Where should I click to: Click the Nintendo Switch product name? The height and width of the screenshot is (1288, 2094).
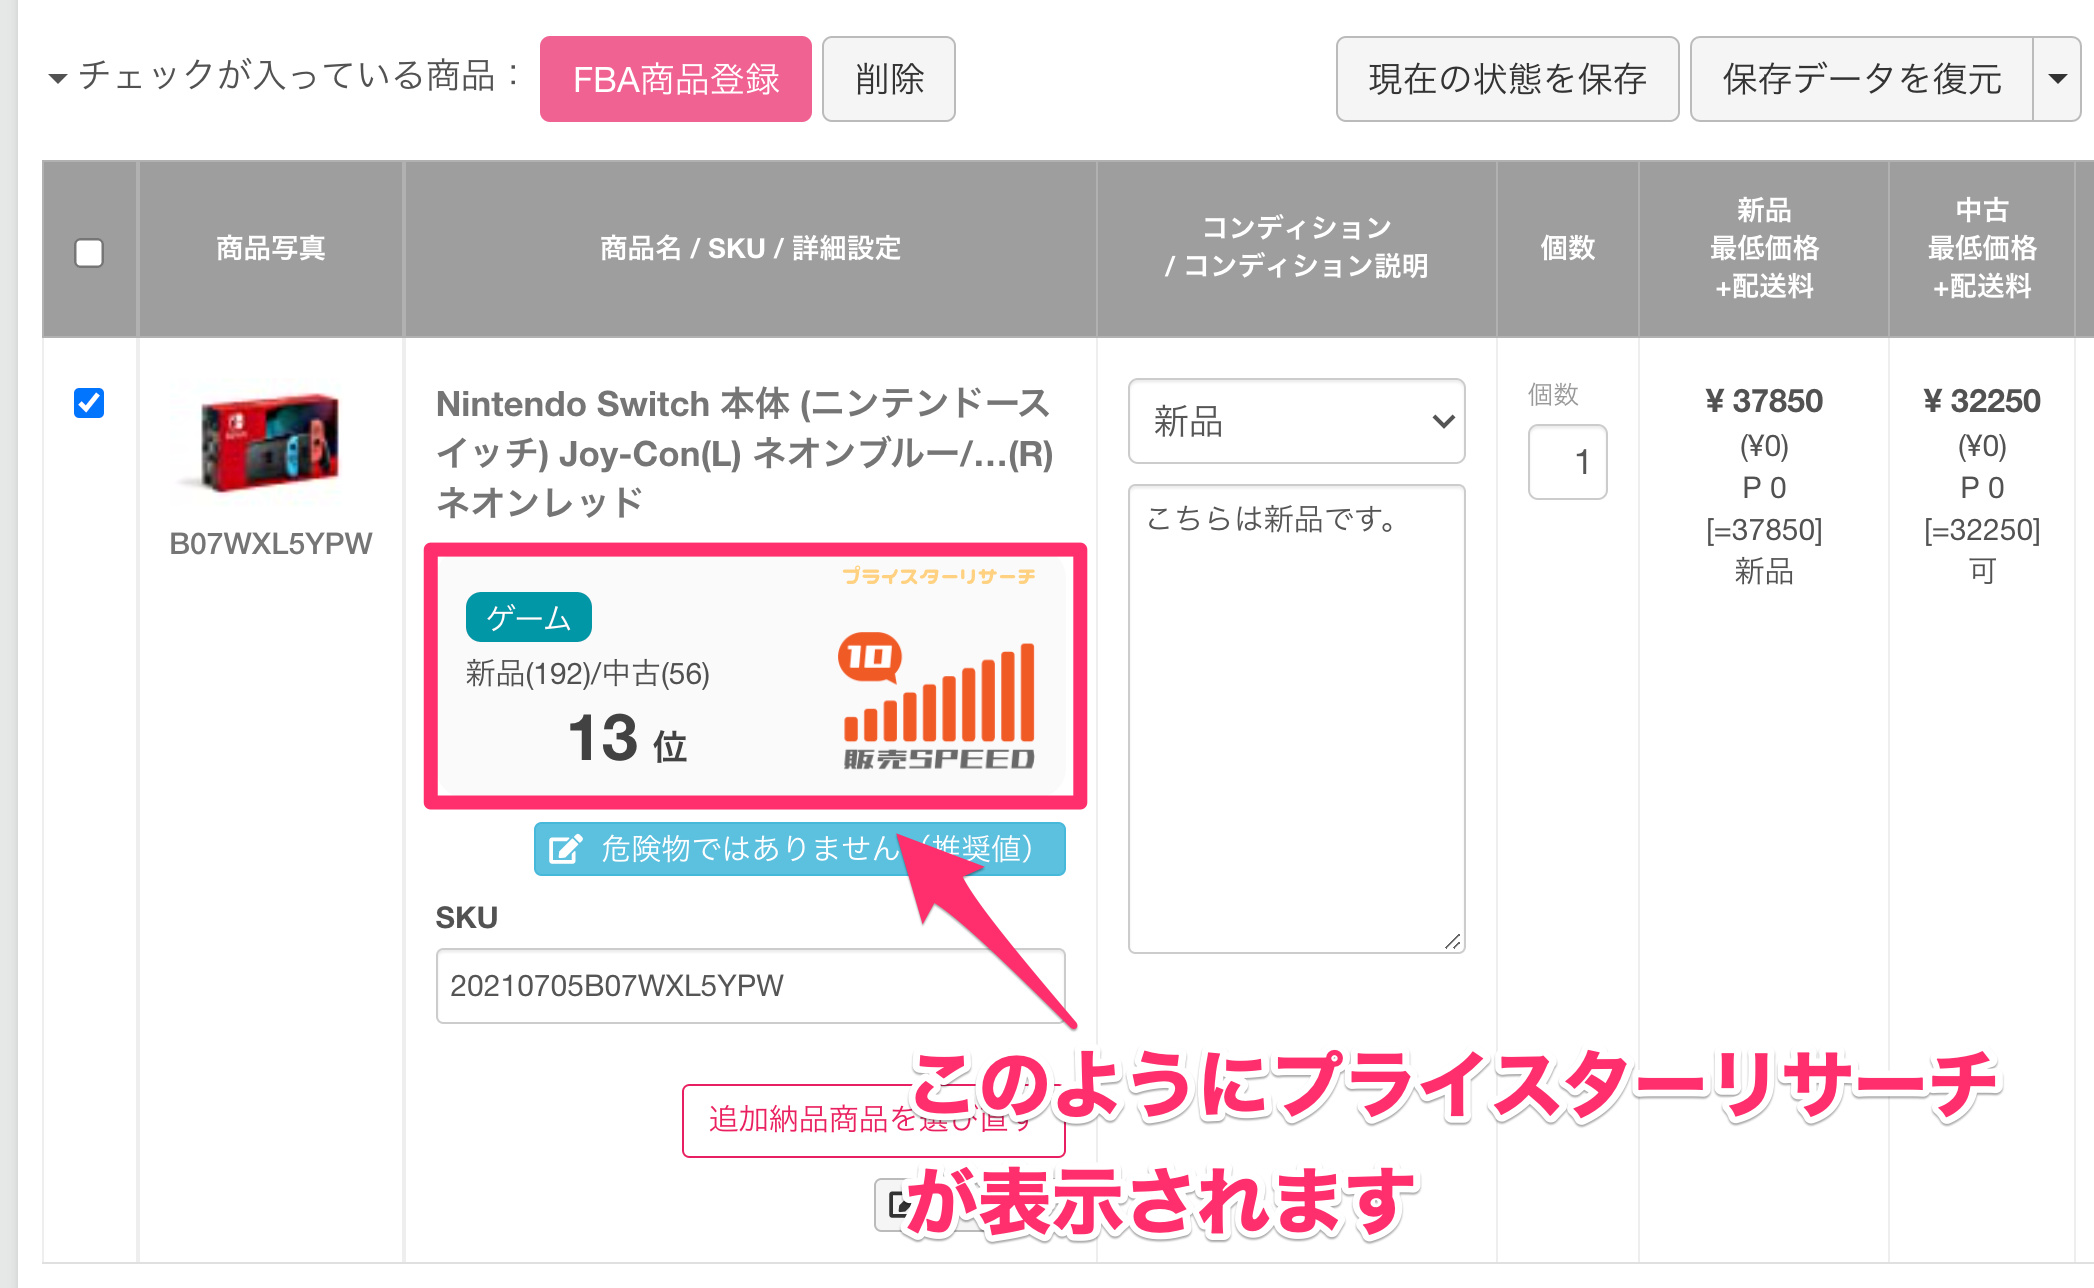click(x=745, y=453)
